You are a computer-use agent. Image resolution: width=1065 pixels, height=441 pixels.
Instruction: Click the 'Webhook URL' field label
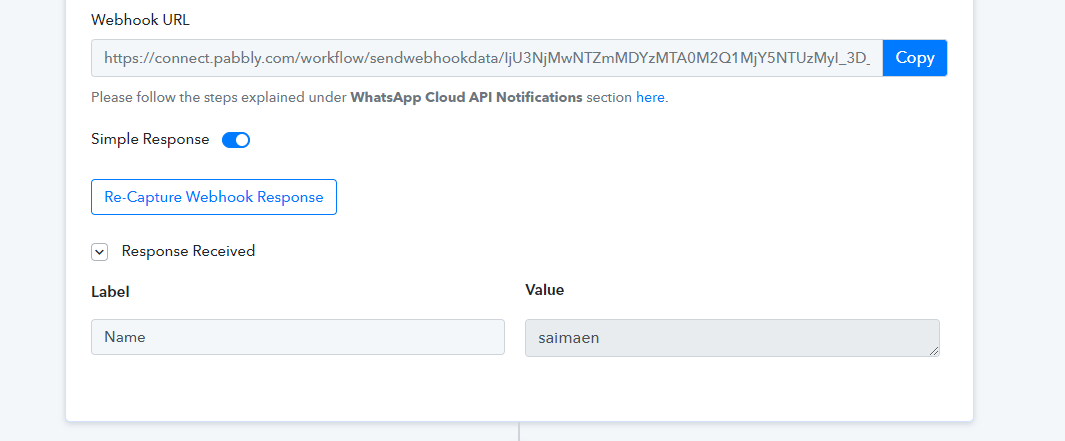pyautogui.click(x=141, y=20)
